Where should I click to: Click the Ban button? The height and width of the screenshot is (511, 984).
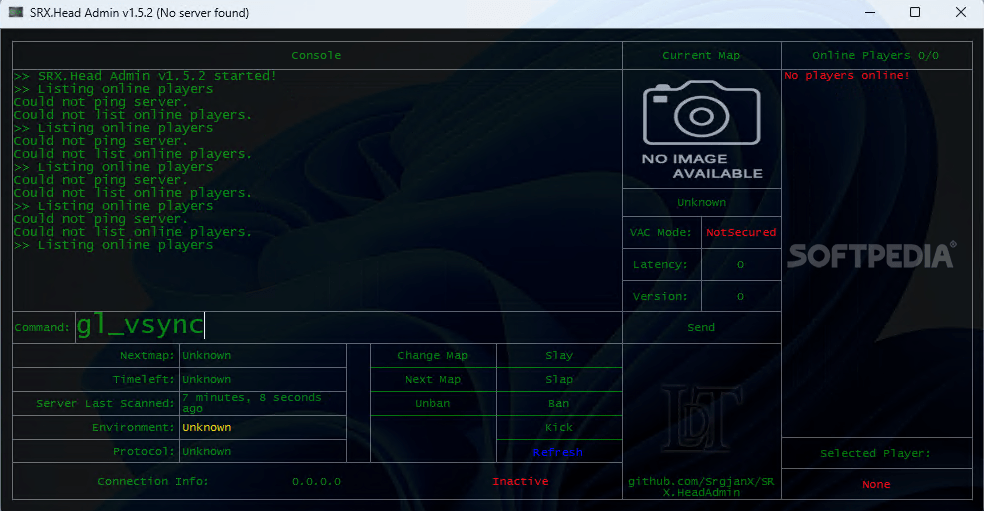[x=559, y=403]
